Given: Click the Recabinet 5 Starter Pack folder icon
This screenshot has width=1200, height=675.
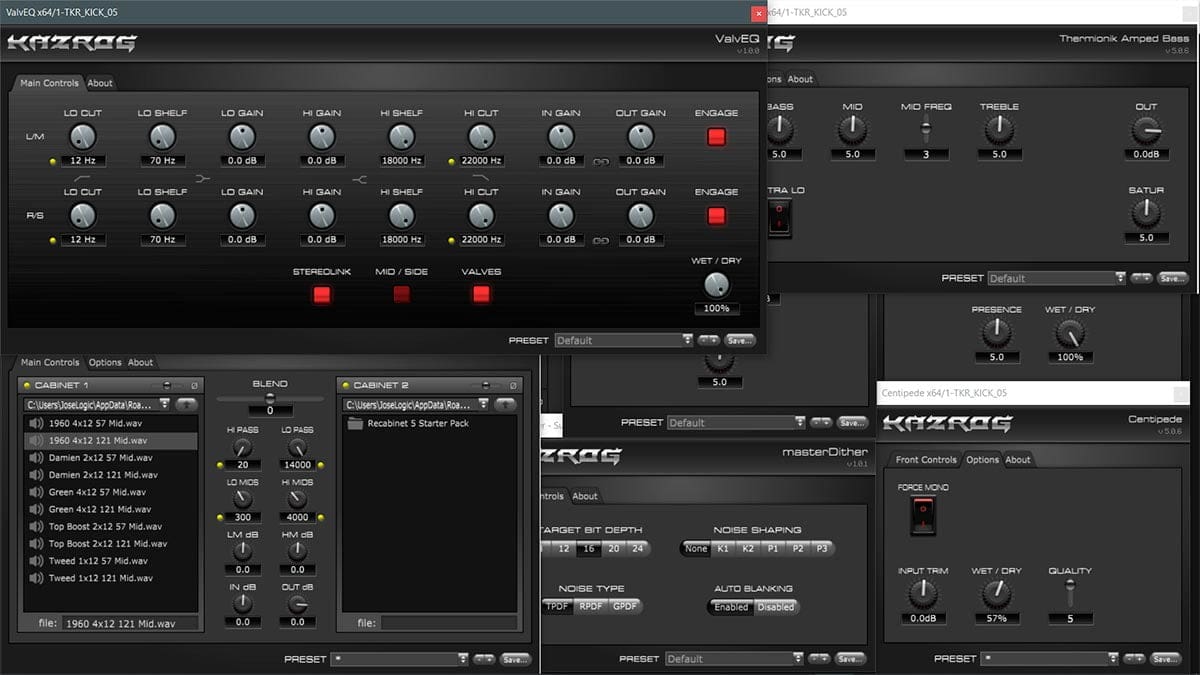Looking at the screenshot, I should 355,423.
